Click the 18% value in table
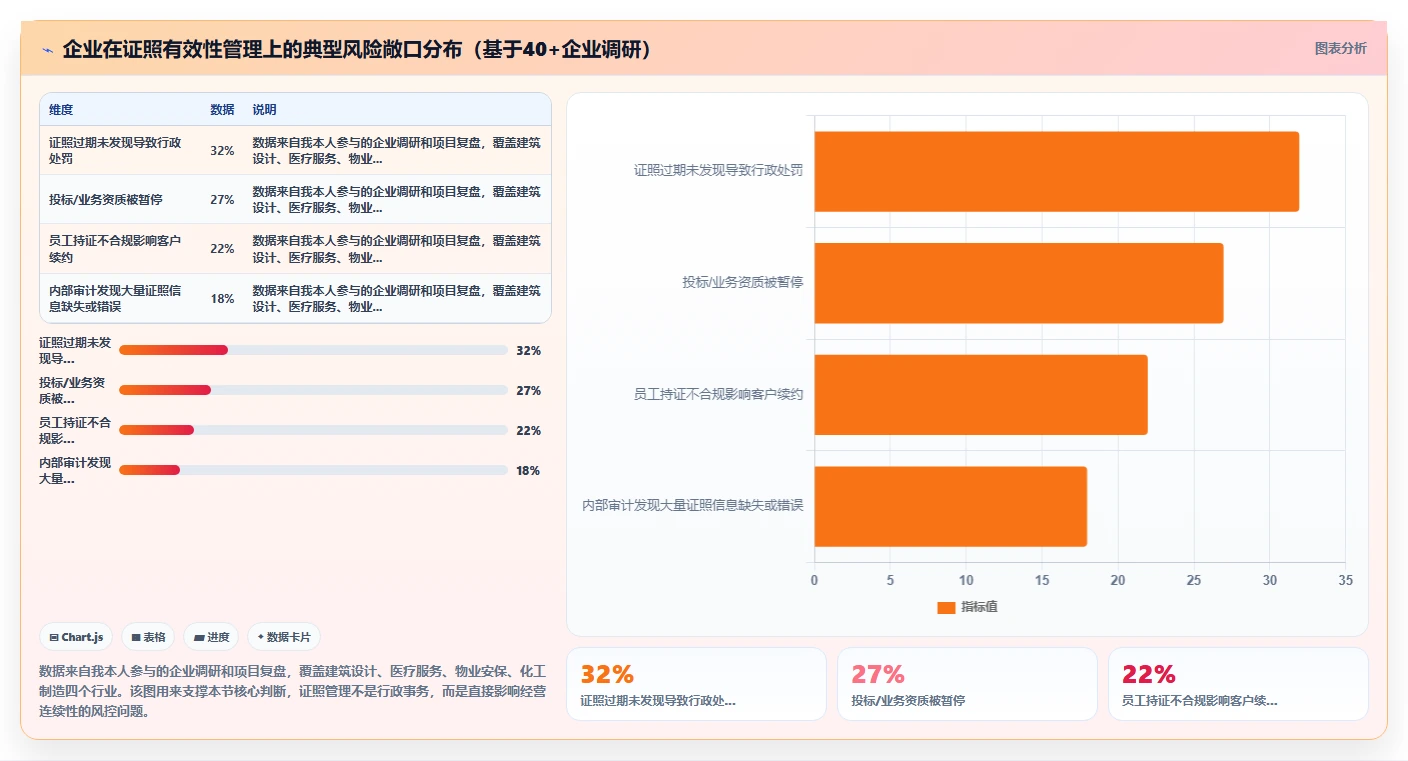1408x761 pixels. (x=222, y=298)
